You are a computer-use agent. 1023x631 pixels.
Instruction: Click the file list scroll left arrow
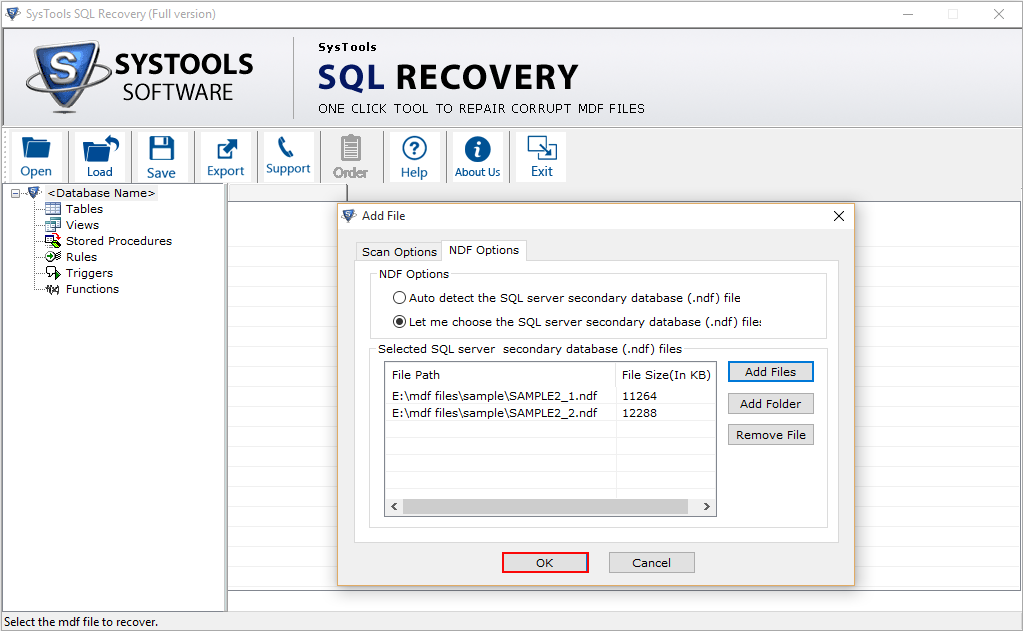point(394,506)
